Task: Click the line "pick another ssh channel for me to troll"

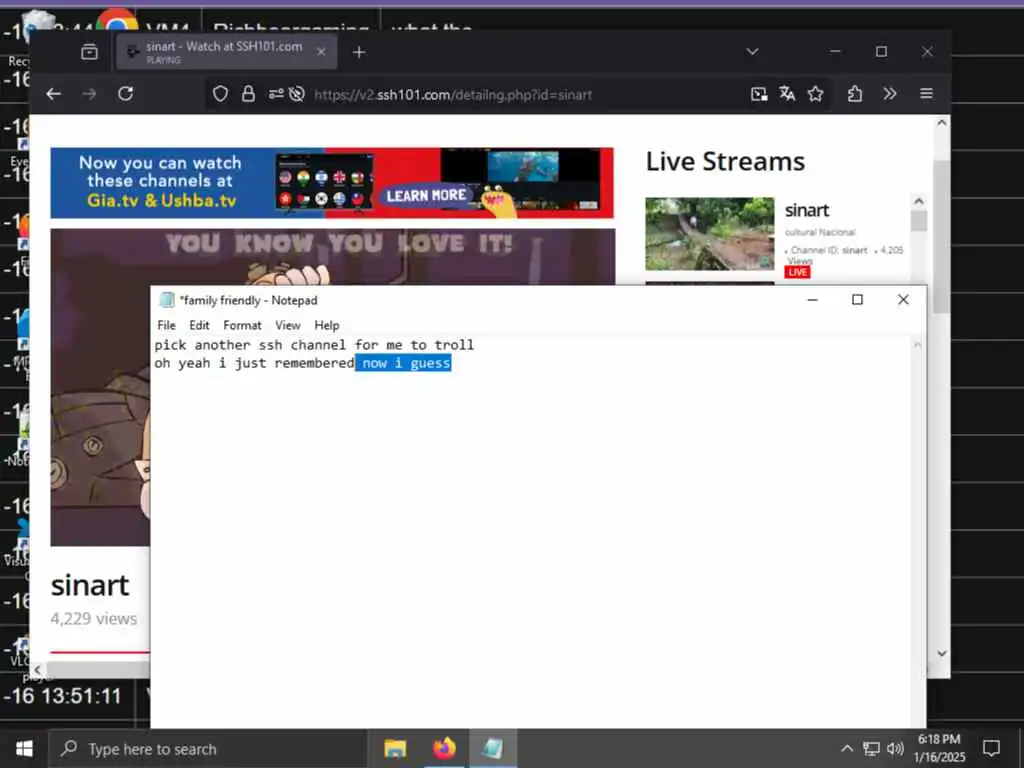Action: pos(314,345)
